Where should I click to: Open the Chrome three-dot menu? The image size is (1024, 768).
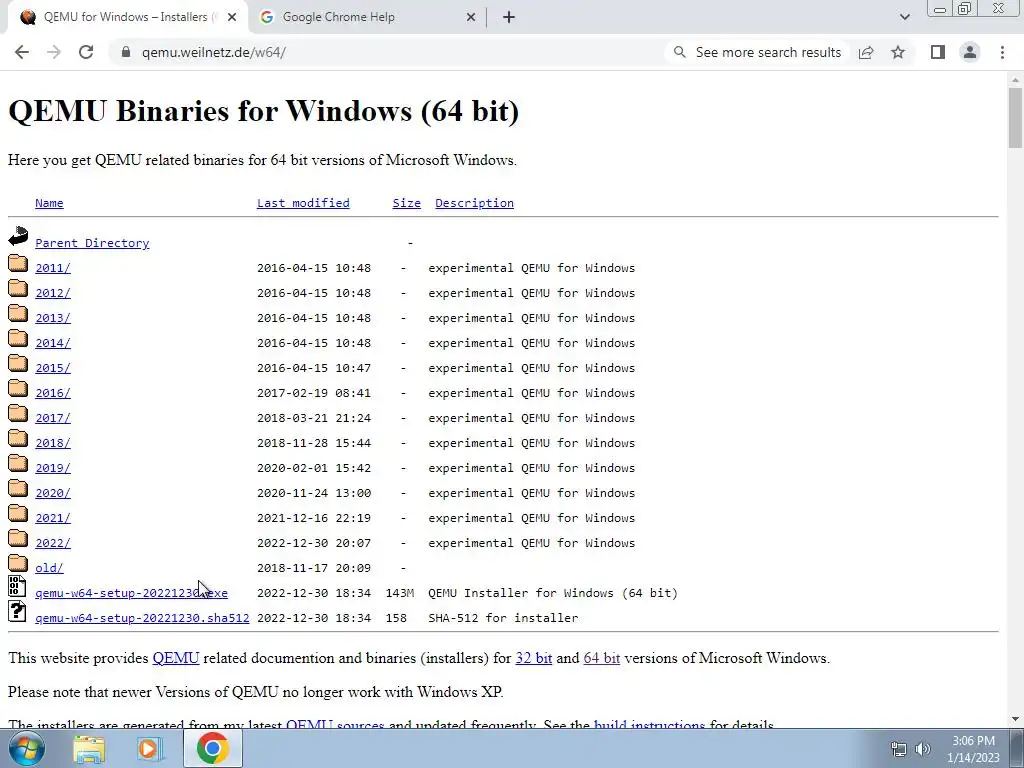[x=1002, y=52]
